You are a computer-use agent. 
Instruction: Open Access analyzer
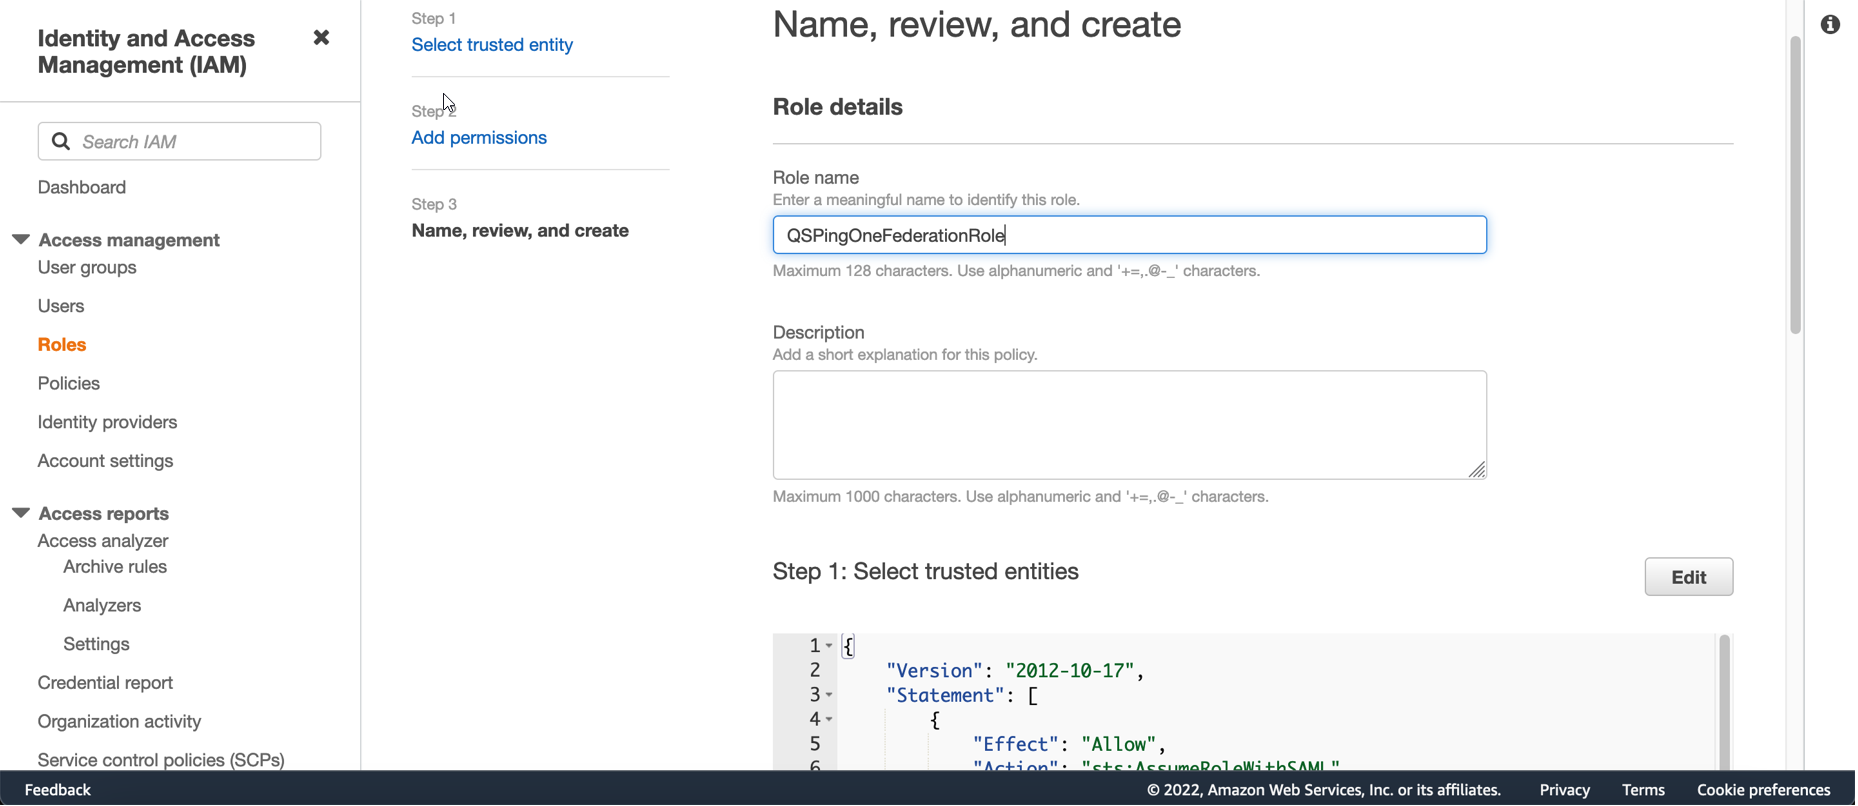pyautogui.click(x=103, y=541)
